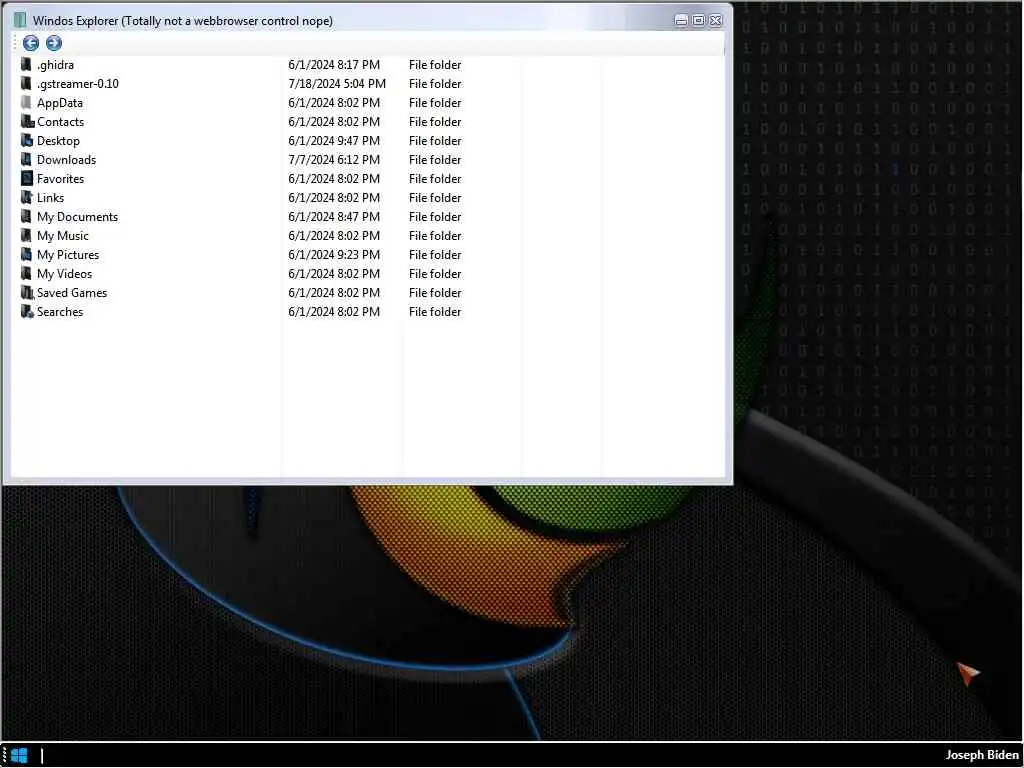This screenshot has height=768, width=1024.
Task: Click date 6/1/2024 8:17 PM
Action: (334, 65)
